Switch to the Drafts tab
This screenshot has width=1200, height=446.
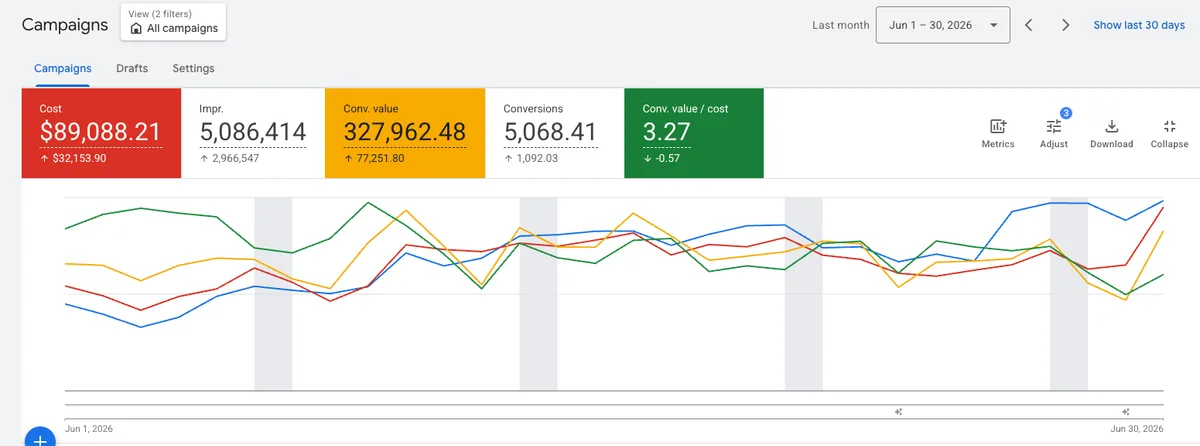pos(132,68)
